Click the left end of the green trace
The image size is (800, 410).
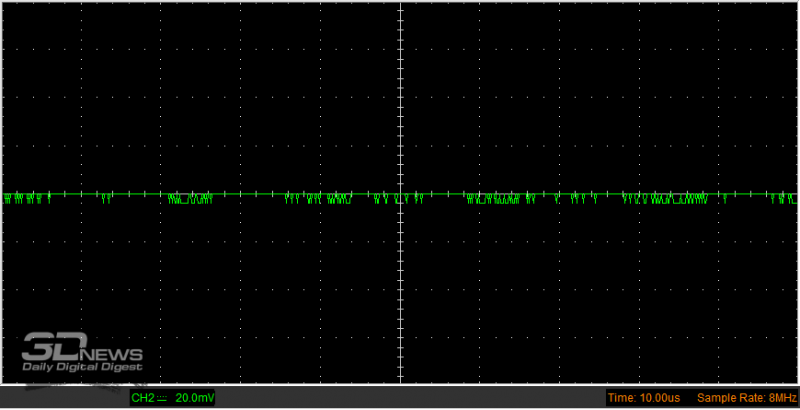[6, 195]
